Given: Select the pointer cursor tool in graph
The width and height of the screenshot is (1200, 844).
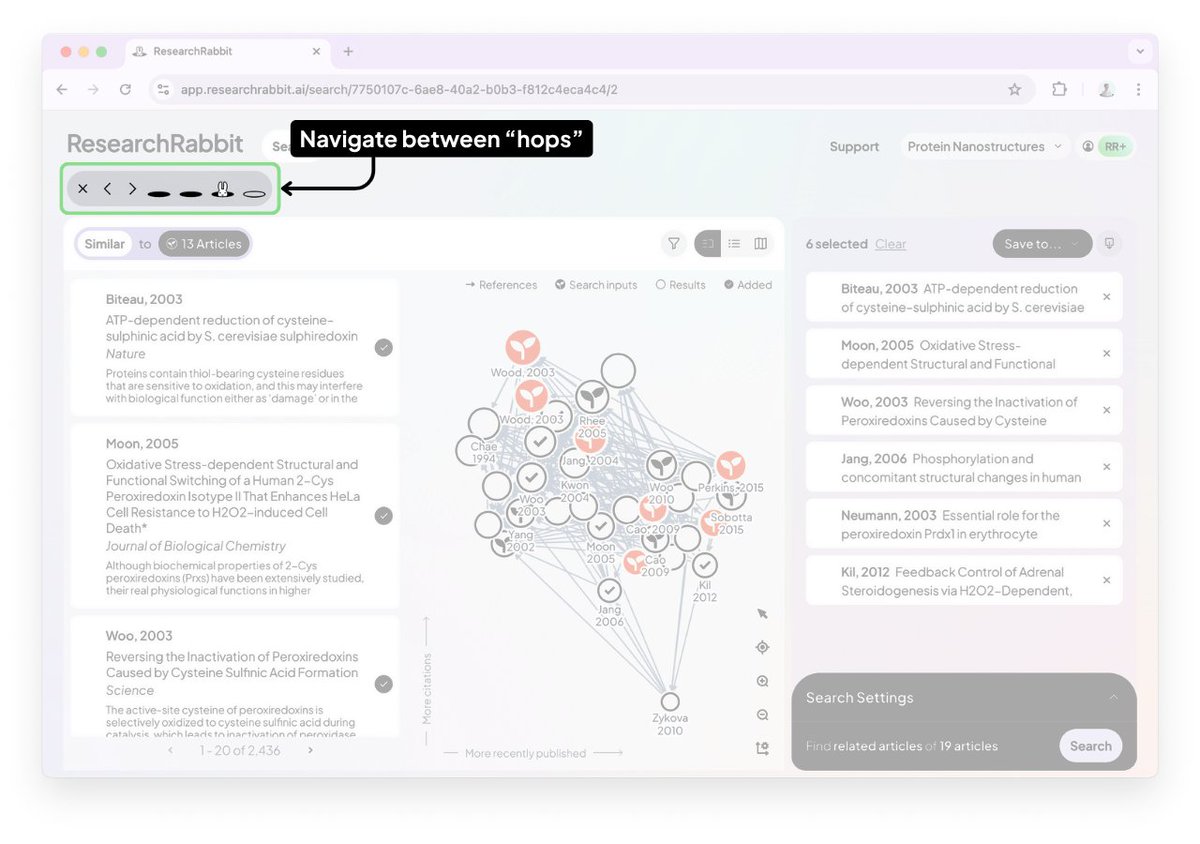Looking at the screenshot, I should click(762, 614).
